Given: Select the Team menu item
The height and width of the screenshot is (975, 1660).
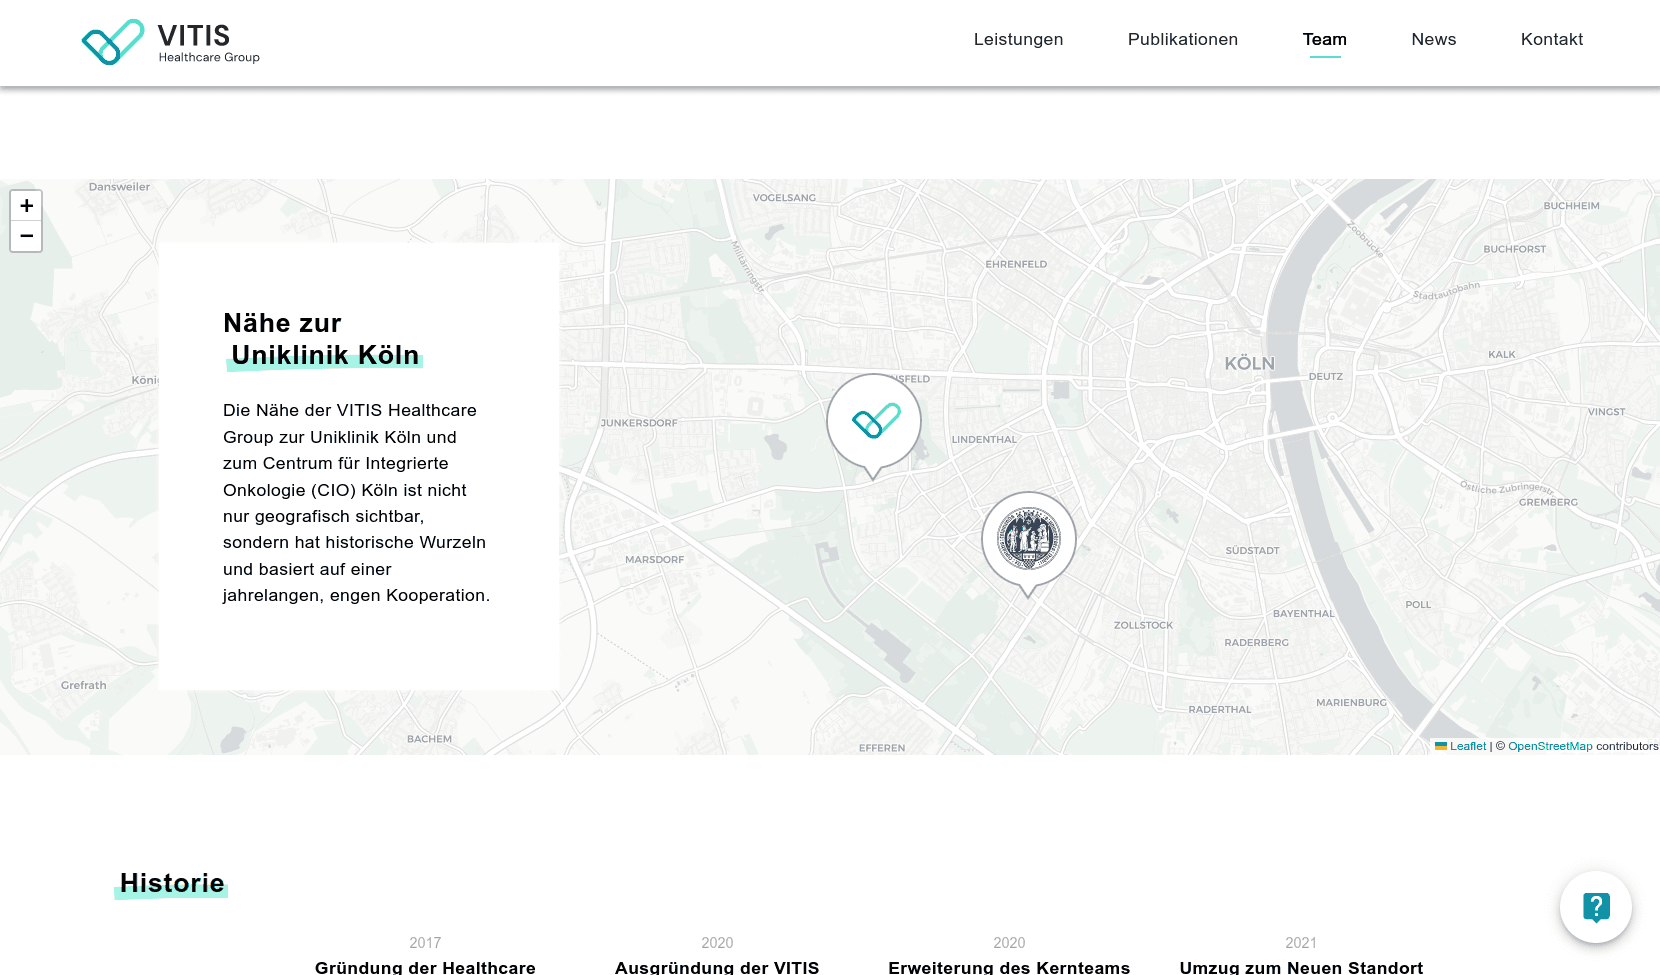Looking at the screenshot, I should 1325,39.
